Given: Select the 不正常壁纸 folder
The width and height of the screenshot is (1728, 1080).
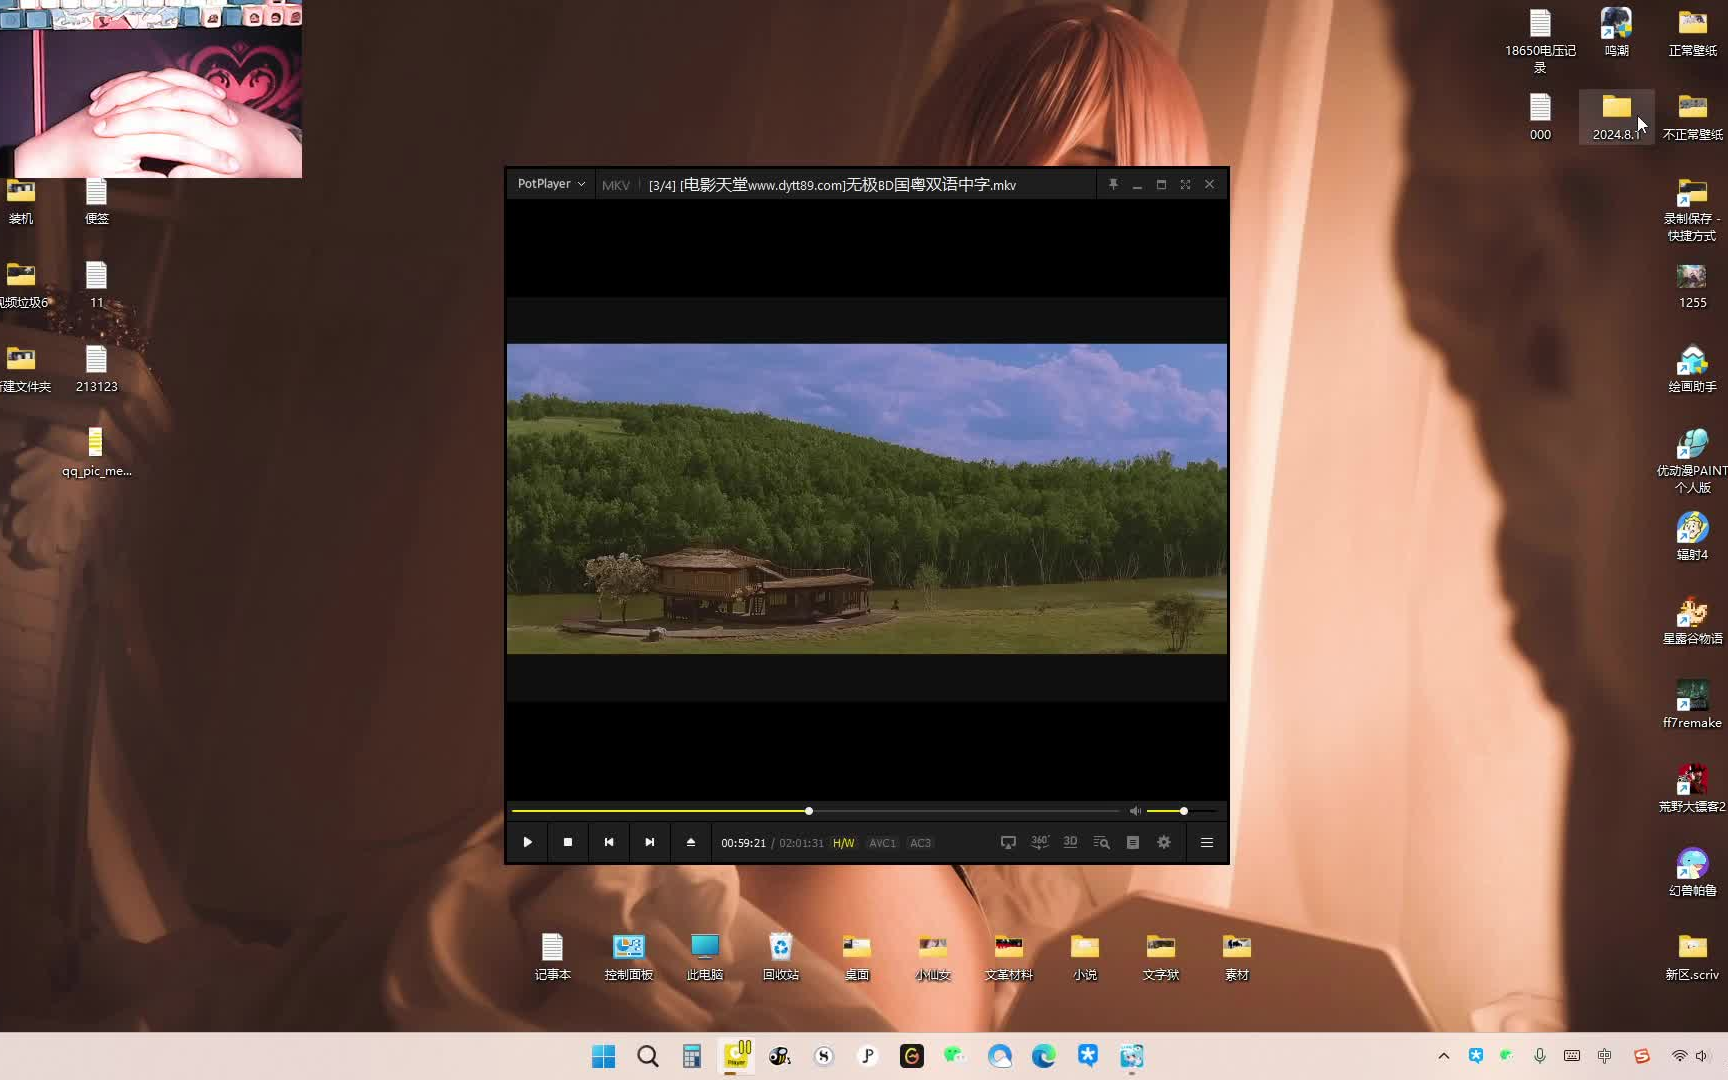Looking at the screenshot, I should pyautogui.click(x=1693, y=117).
